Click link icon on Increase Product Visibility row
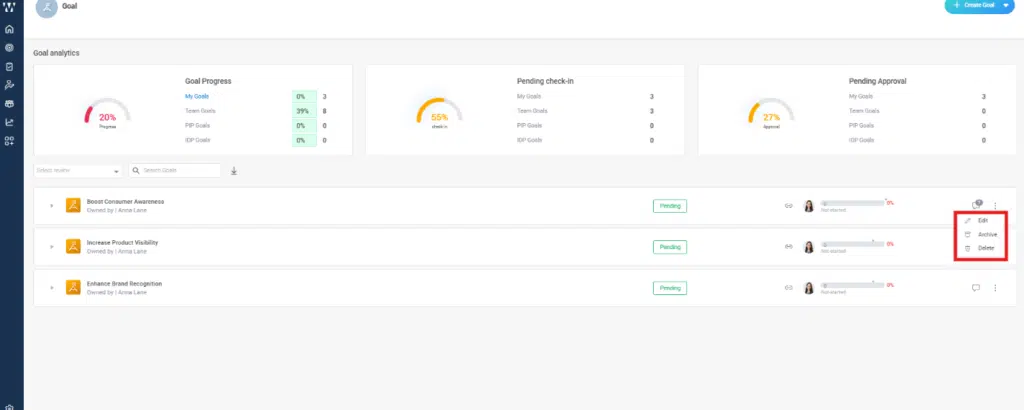 pos(788,247)
